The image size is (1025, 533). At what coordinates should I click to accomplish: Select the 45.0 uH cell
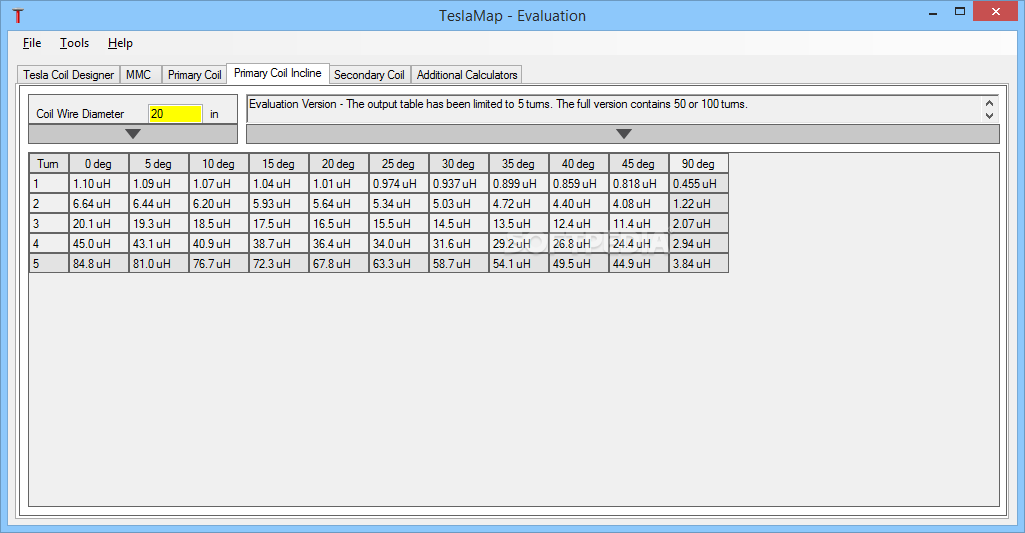[x=99, y=243]
